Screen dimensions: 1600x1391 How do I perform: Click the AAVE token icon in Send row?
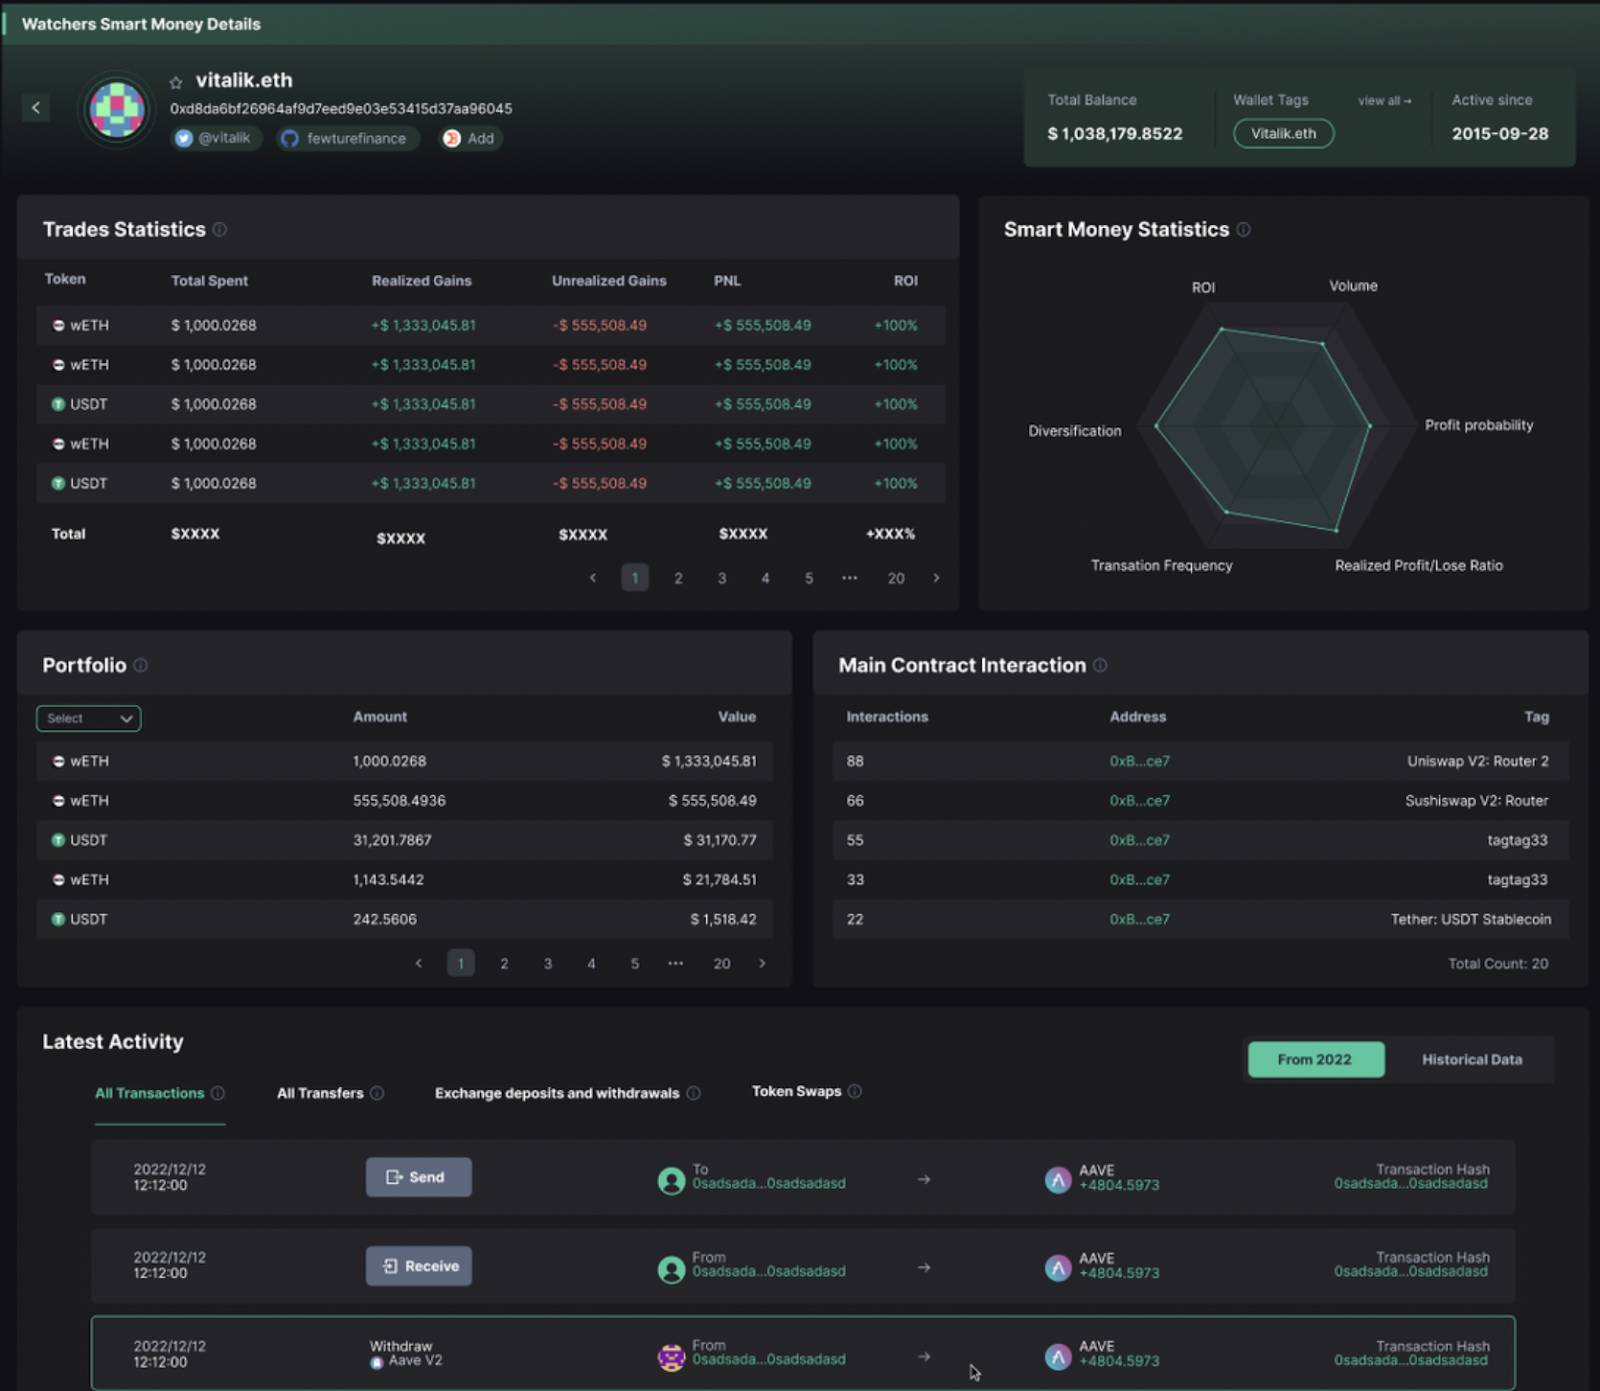[1058, 1180]
